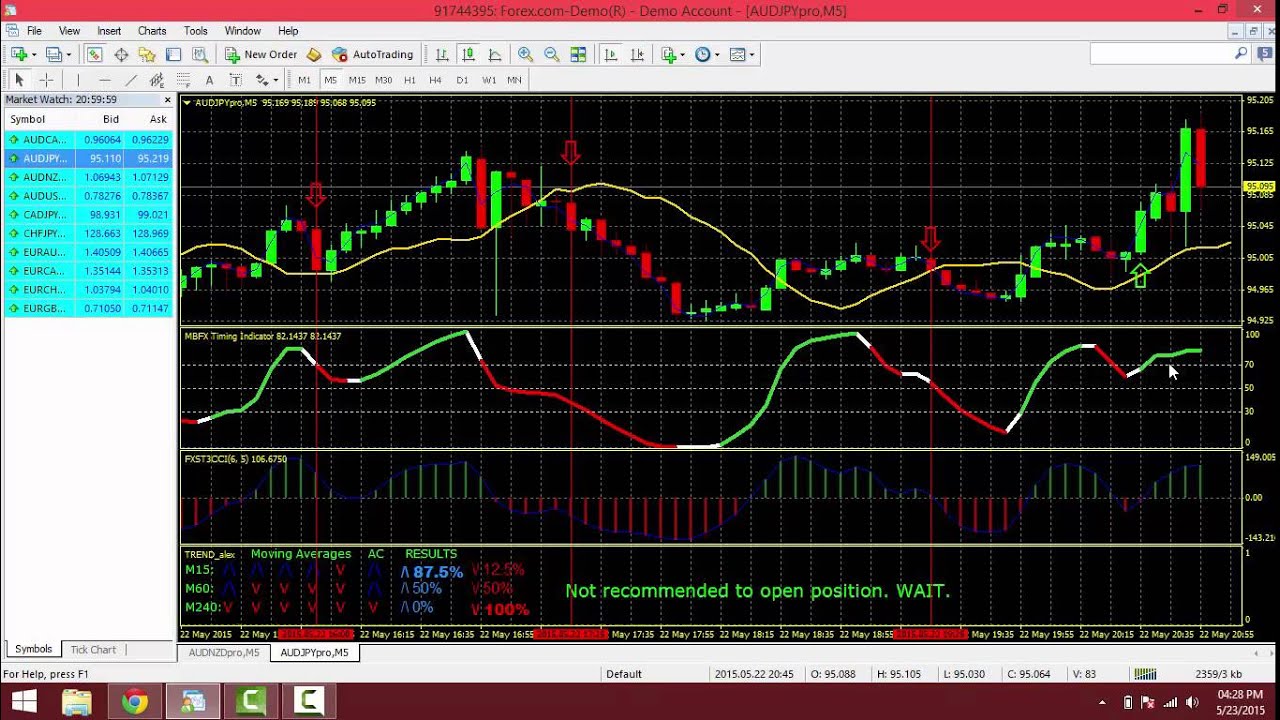
Task: Toggle chart shift from right border
Action: pos(637,55)
